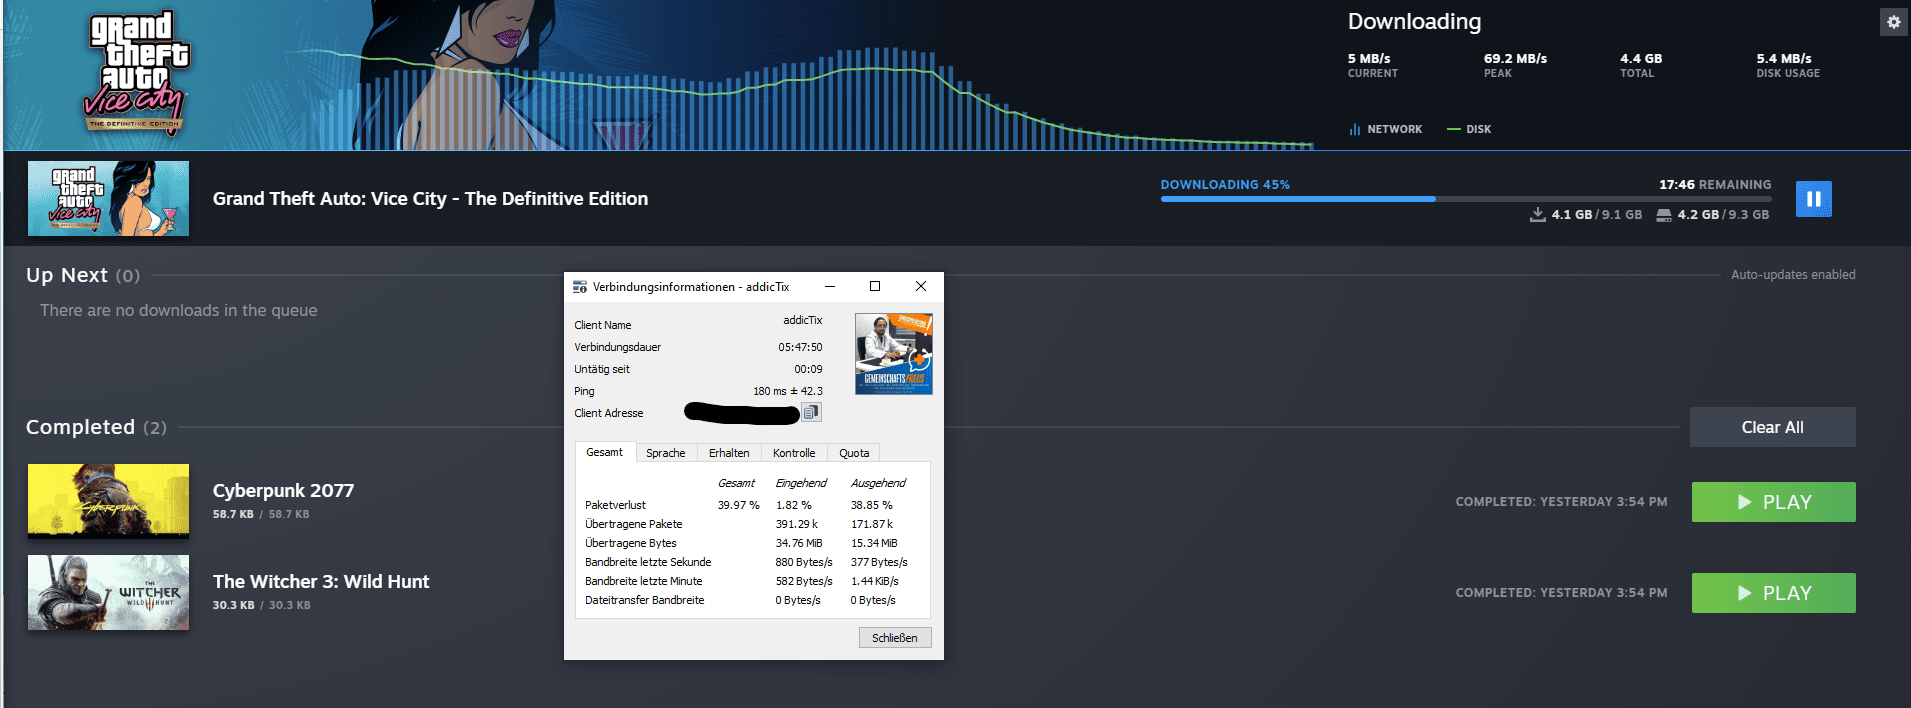The width and height of the screenshot is (1911, 708).
Task: Copy the client address with copy icon
Action: coord(811,412)
